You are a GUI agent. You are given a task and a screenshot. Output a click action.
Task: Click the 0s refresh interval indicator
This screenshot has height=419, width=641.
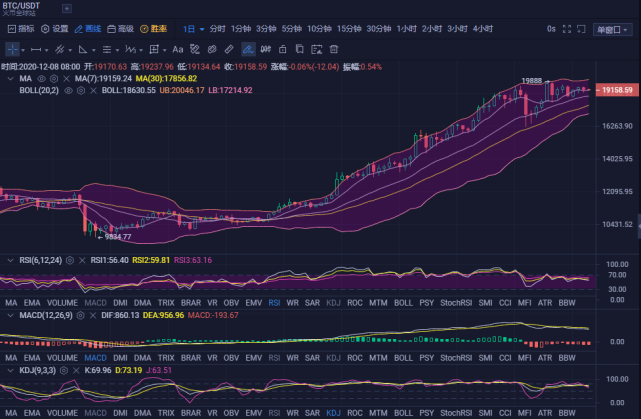coord(551,29)
